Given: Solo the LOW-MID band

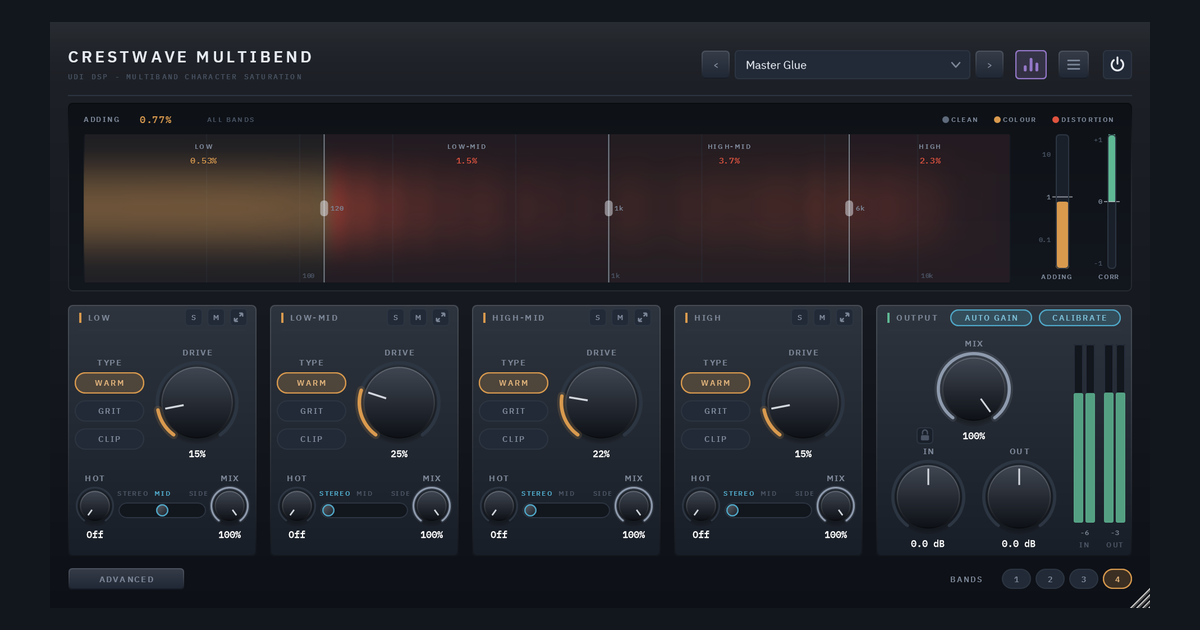Looking at the screenshot, I should point(396,317).
